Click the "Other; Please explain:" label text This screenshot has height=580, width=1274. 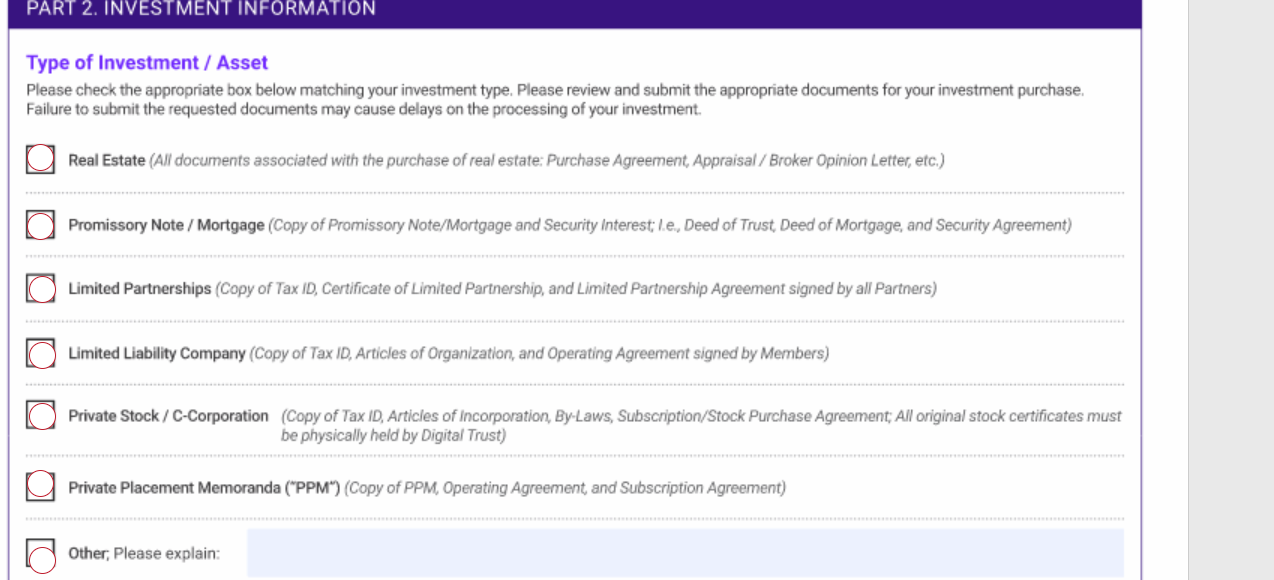(144, 553)
